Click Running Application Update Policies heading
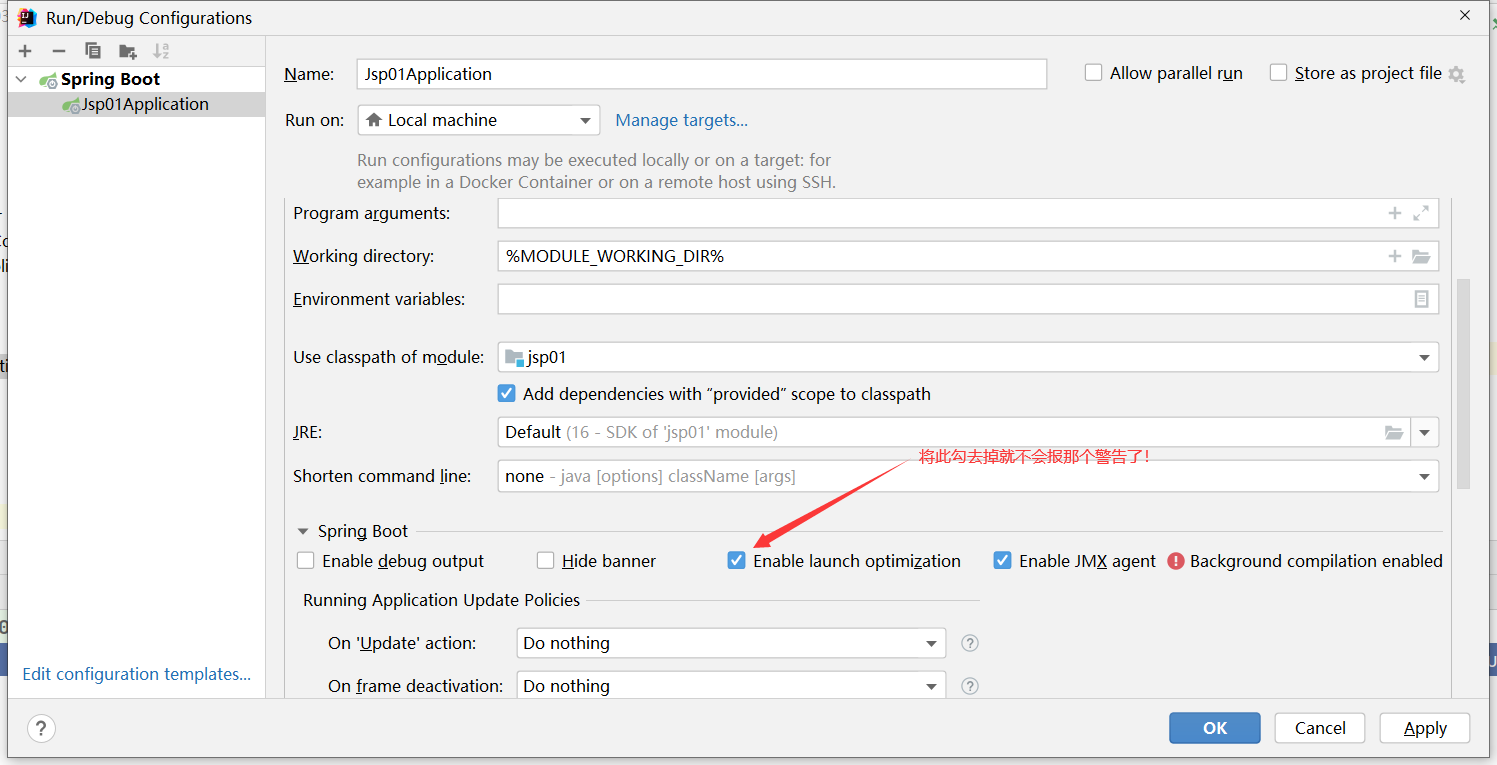The image size is (1497, 765). 442,600
